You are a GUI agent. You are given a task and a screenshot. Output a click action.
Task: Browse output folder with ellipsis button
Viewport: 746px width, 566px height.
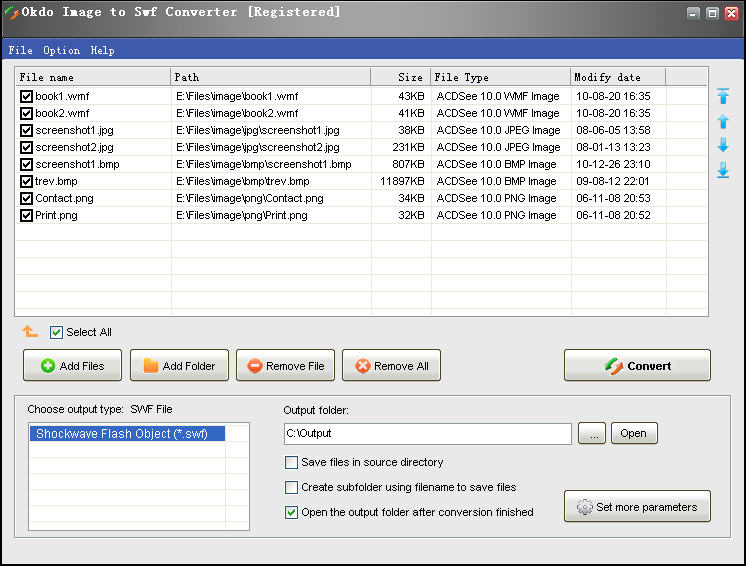tap(592, 434)
